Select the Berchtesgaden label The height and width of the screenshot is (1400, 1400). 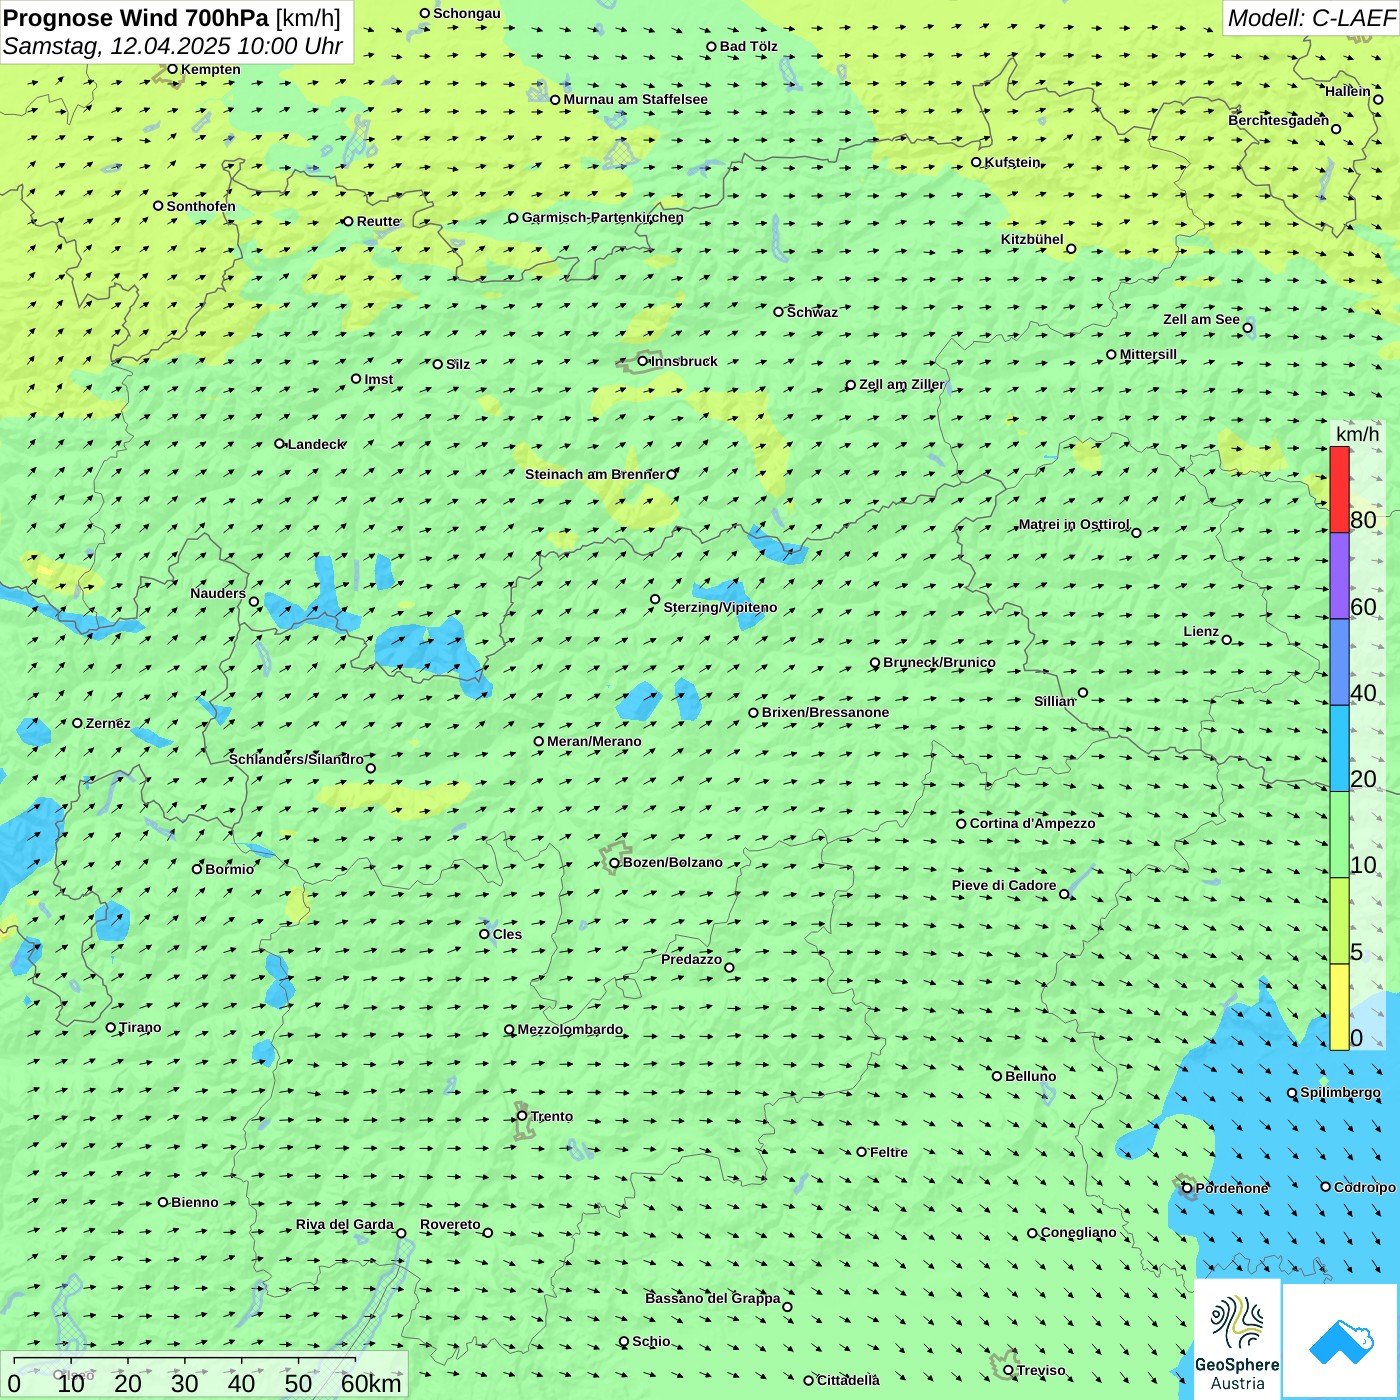click(x=1279, y=120)
